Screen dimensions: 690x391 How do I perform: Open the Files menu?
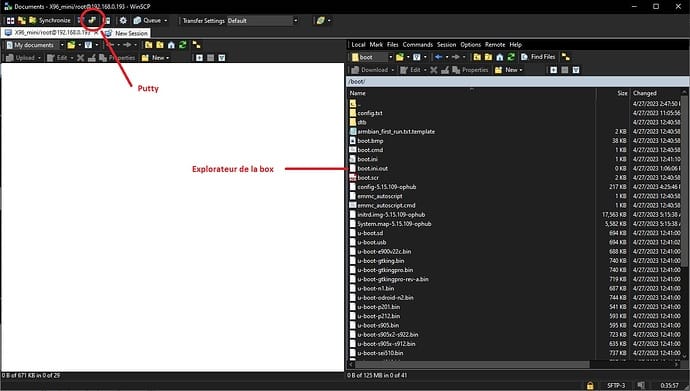(x=393, y=44)
